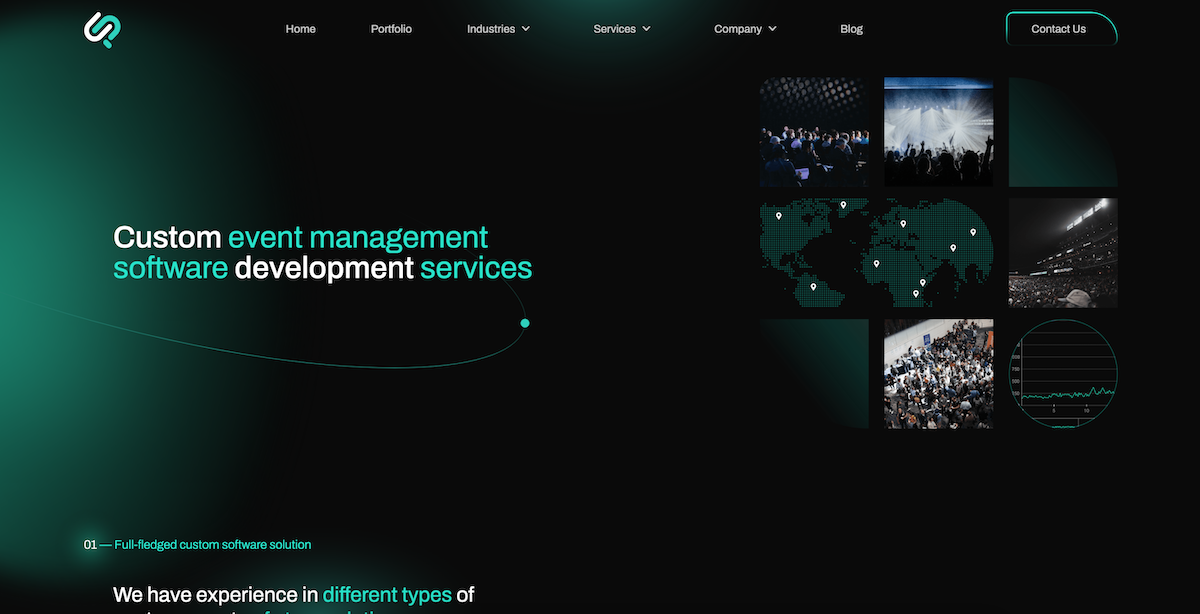This screenshot has height=614, width=1200.
Task: Expand the Industries dropdown
Action: click(x=498, y=29)
